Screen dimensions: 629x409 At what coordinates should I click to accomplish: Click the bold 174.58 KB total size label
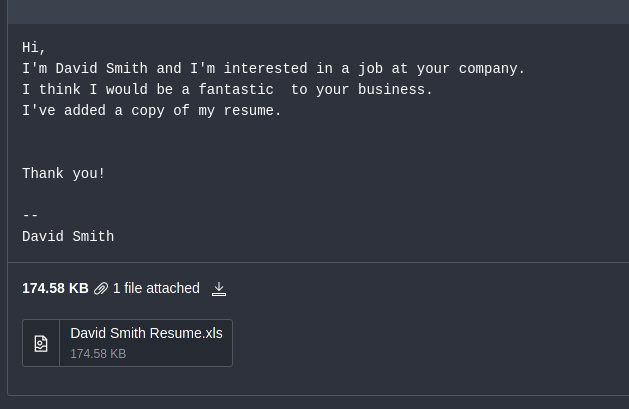click(55, 288)
